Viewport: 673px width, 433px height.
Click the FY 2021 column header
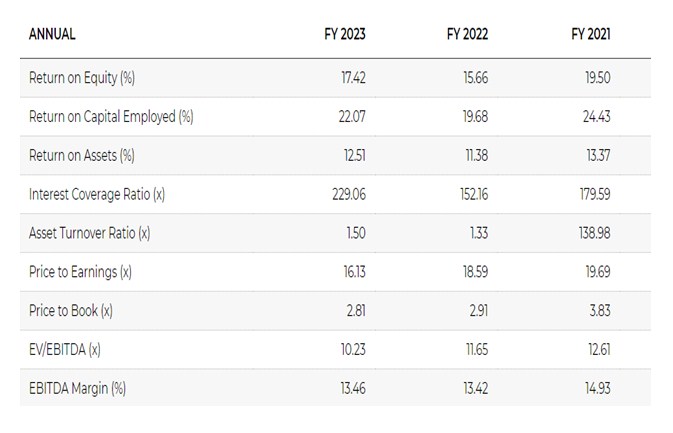pyautogui.click(x=589, y=34)
